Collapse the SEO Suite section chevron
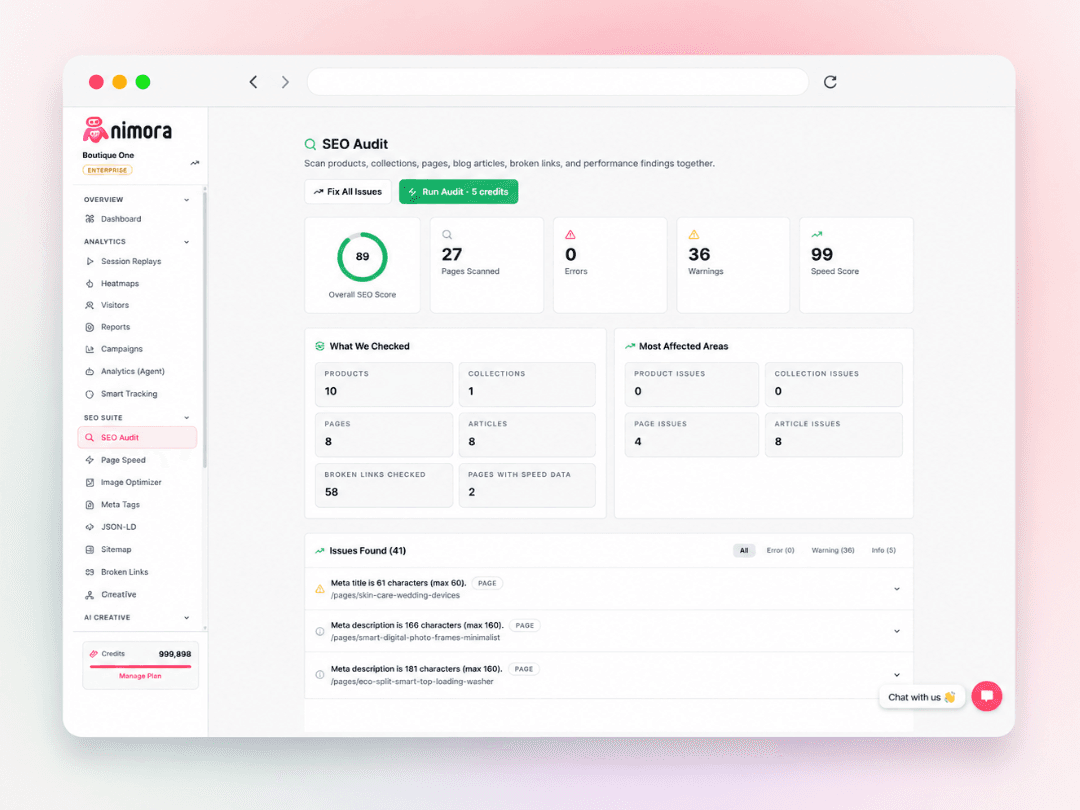 [x=187, y=418]
